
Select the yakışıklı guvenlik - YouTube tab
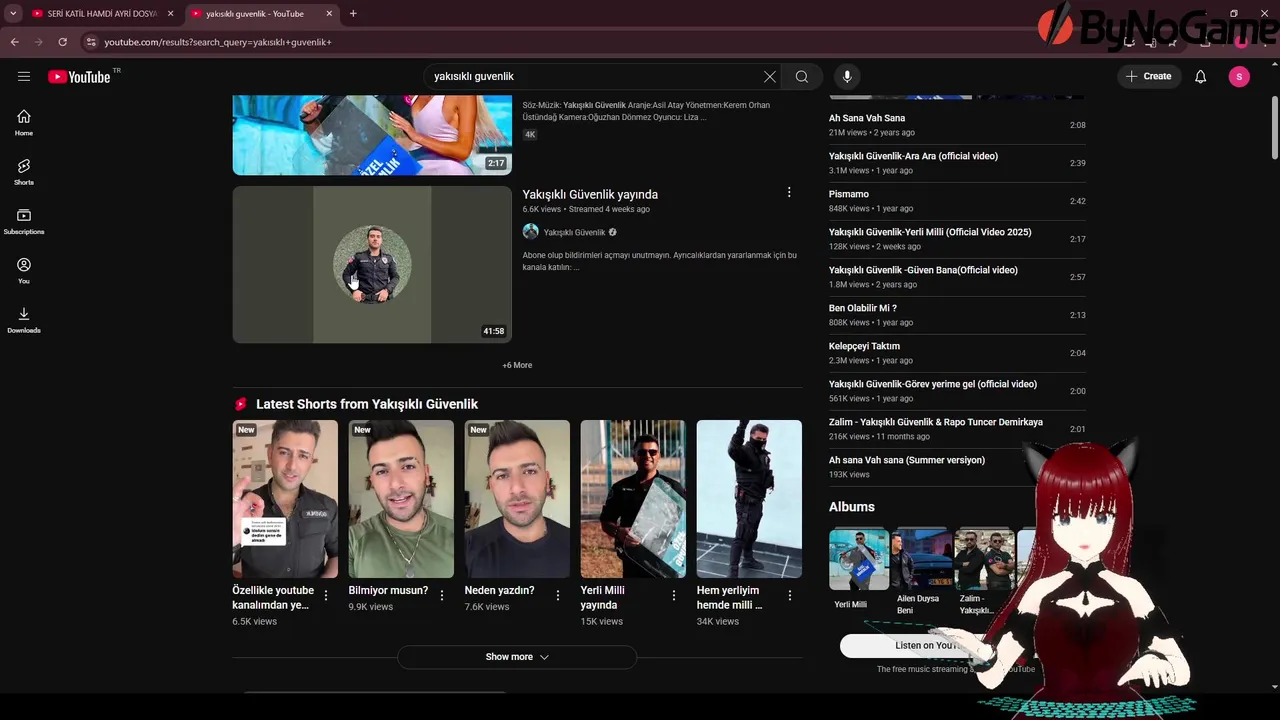(x=260, y=13)
